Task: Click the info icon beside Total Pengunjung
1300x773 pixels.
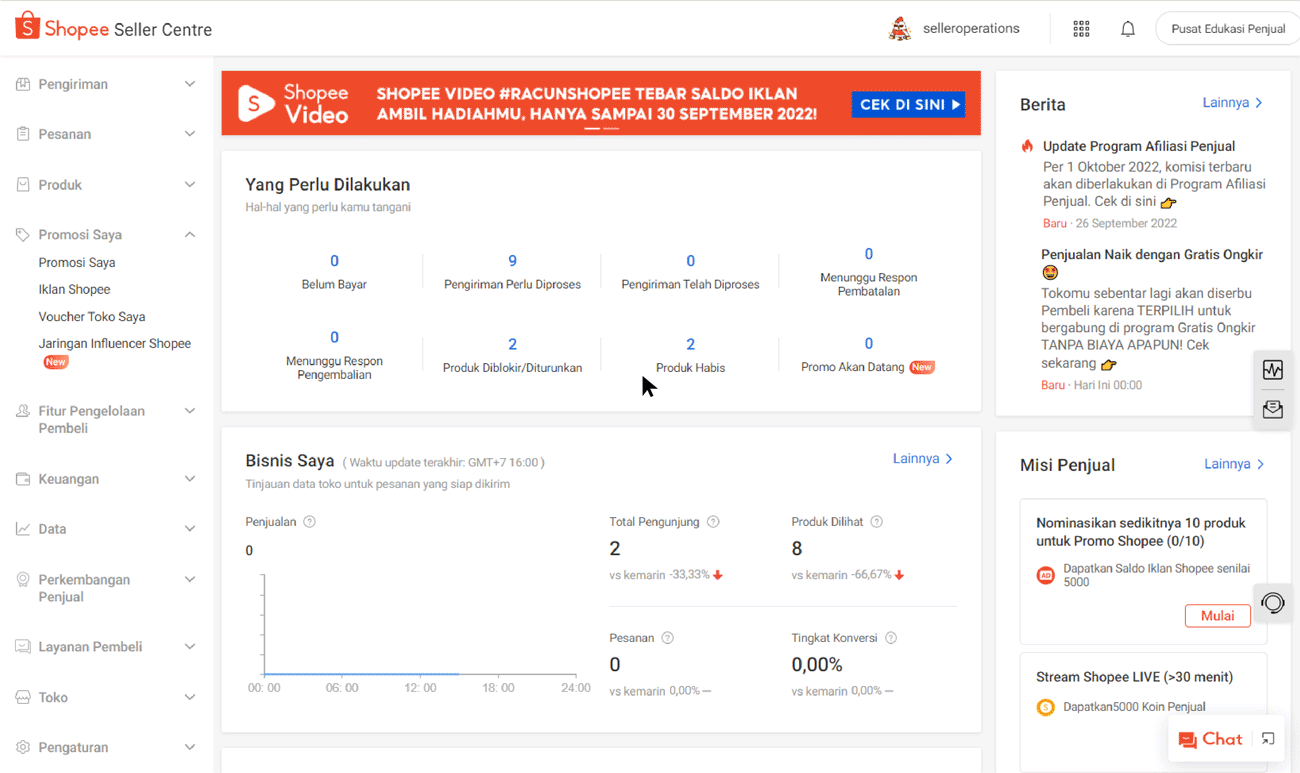Action: (x=713, y=522)
